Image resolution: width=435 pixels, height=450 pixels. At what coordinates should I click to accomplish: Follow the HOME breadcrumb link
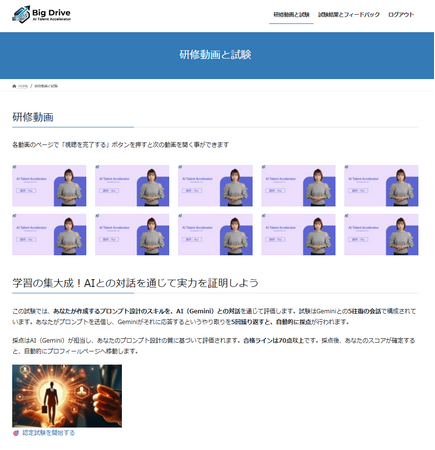coord(23,86)
